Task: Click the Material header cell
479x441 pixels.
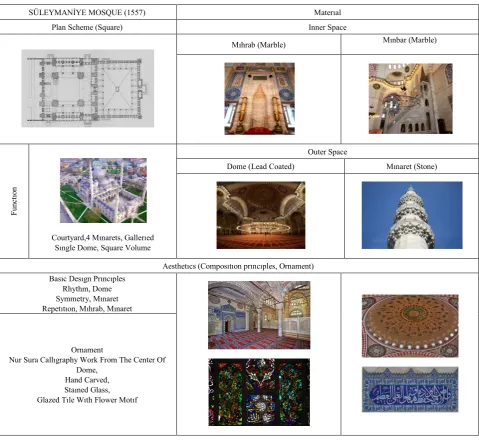Action: [x=327, y=13]
